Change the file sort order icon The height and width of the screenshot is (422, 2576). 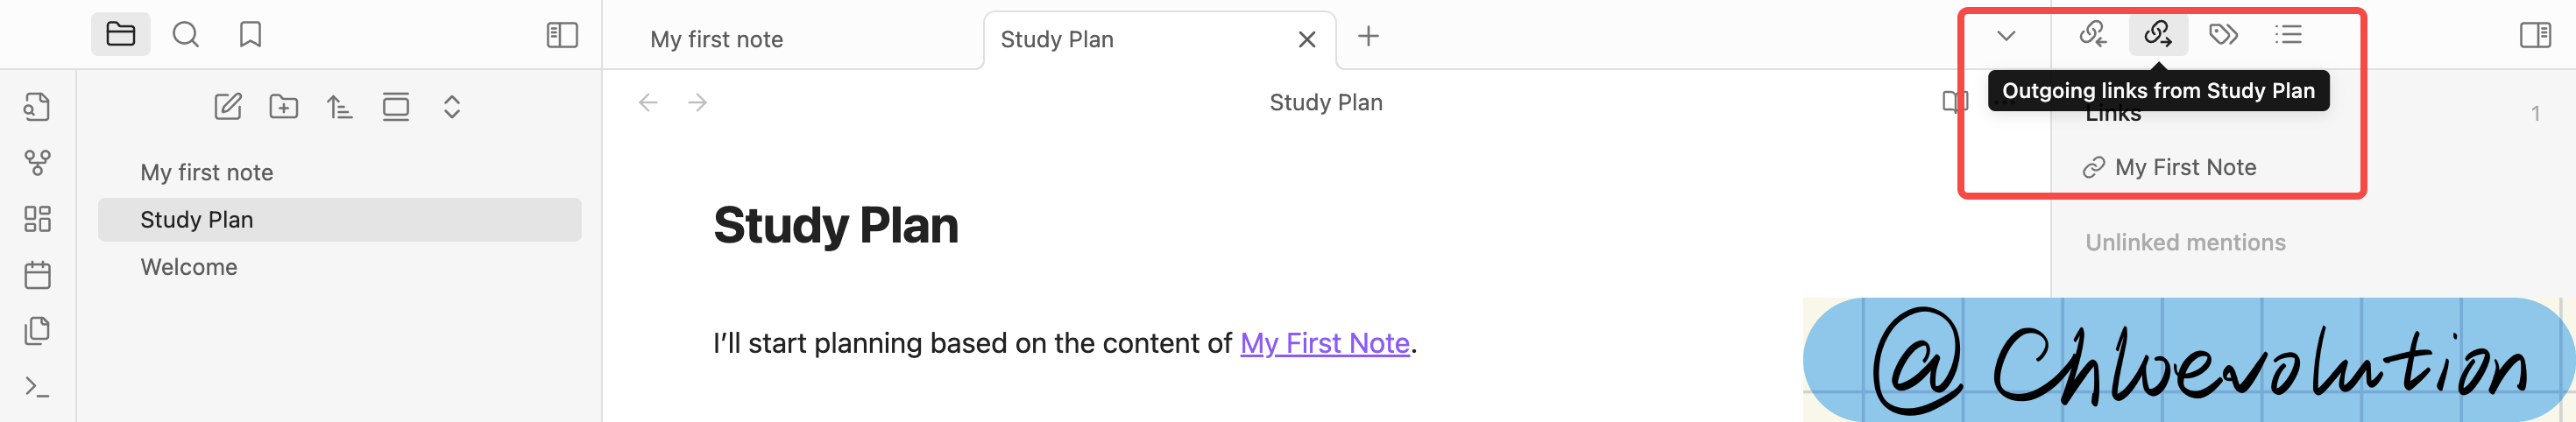click(340, 107)
